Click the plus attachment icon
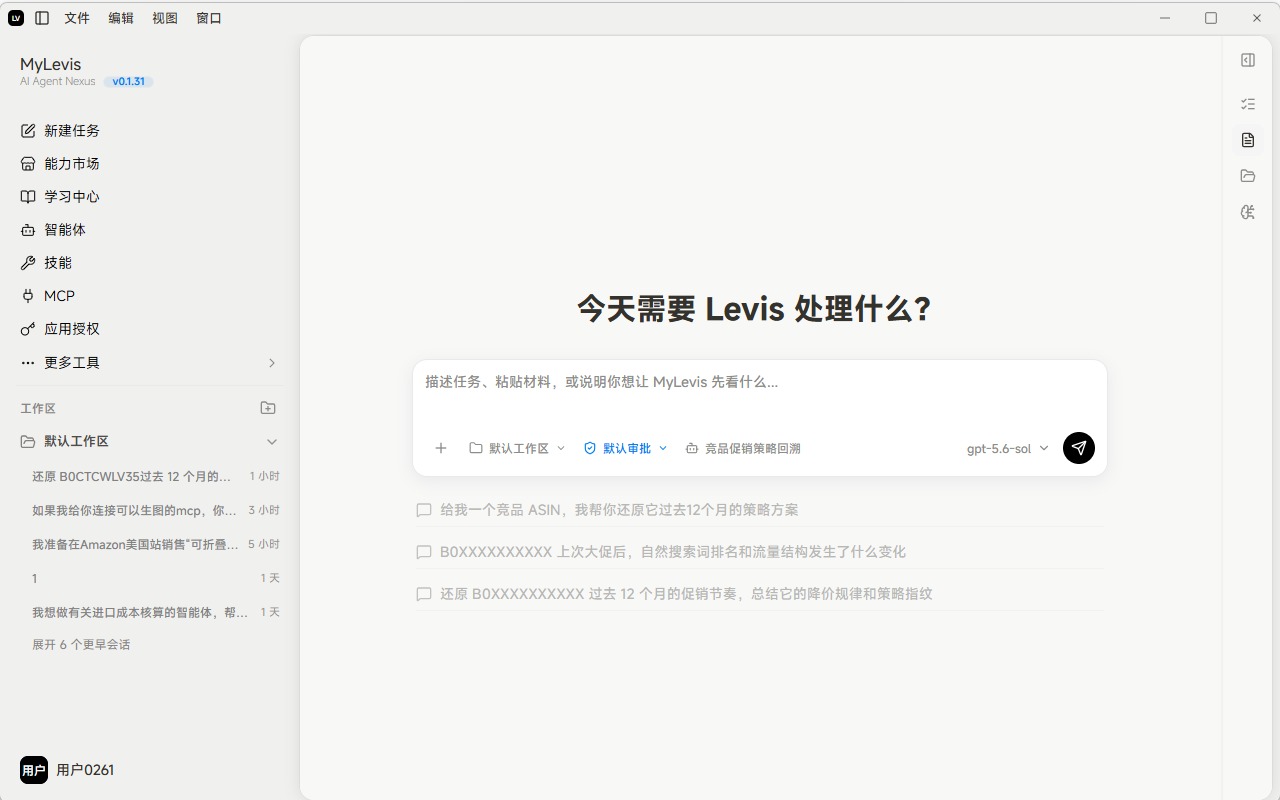The width and height of the screenshot is (1280, 800). point(441,448)
